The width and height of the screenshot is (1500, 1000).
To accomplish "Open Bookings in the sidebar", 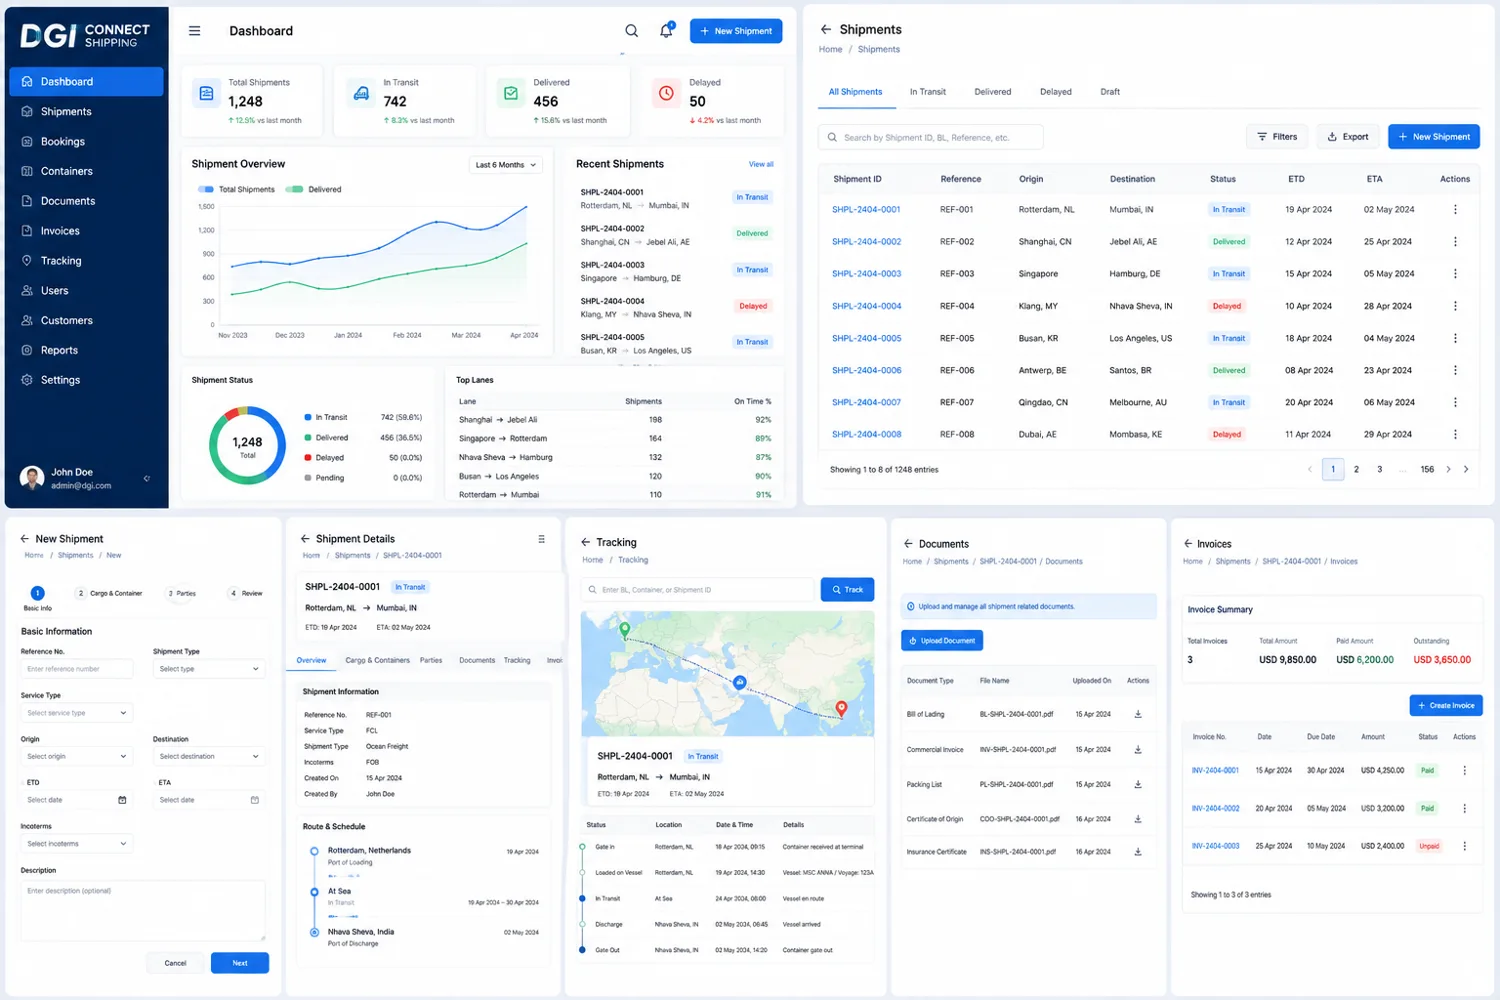I will (86, 142).
